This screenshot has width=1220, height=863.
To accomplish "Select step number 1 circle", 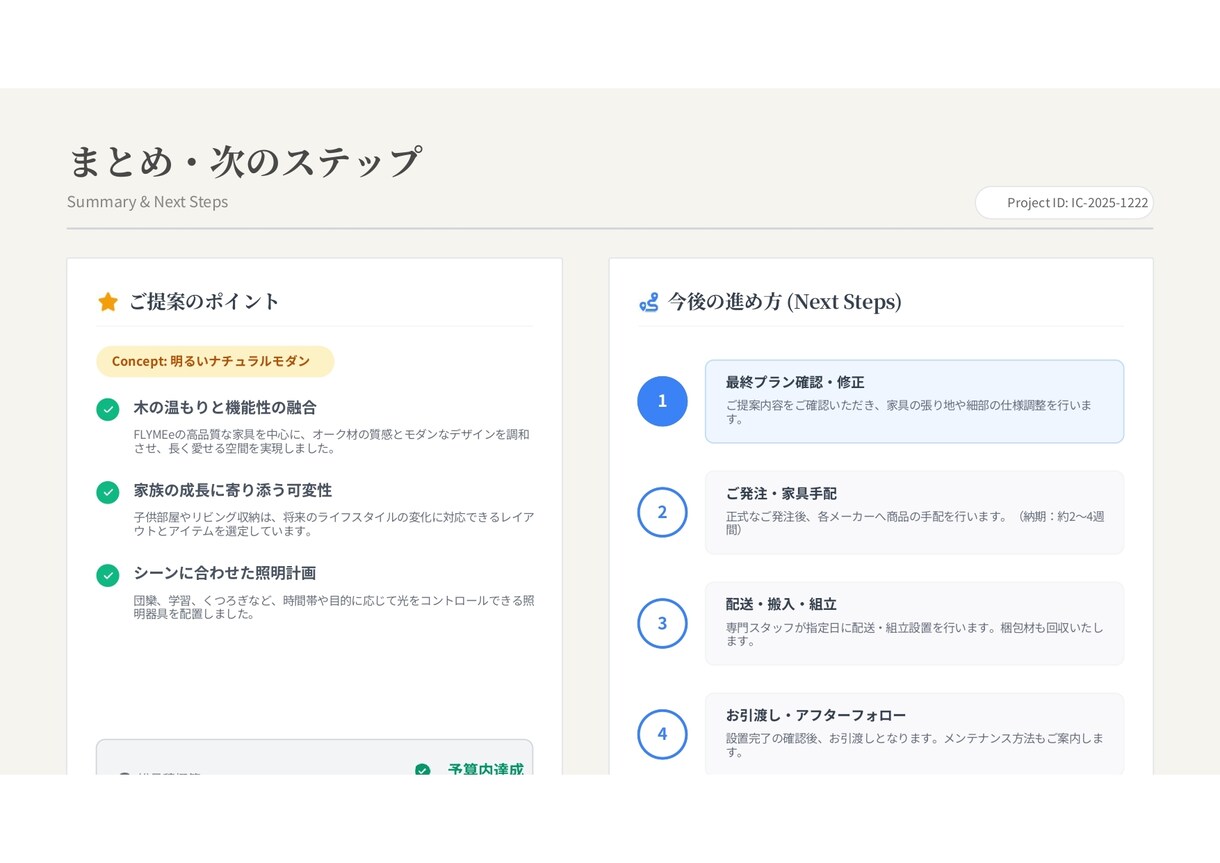I will [x=662, y=401].
